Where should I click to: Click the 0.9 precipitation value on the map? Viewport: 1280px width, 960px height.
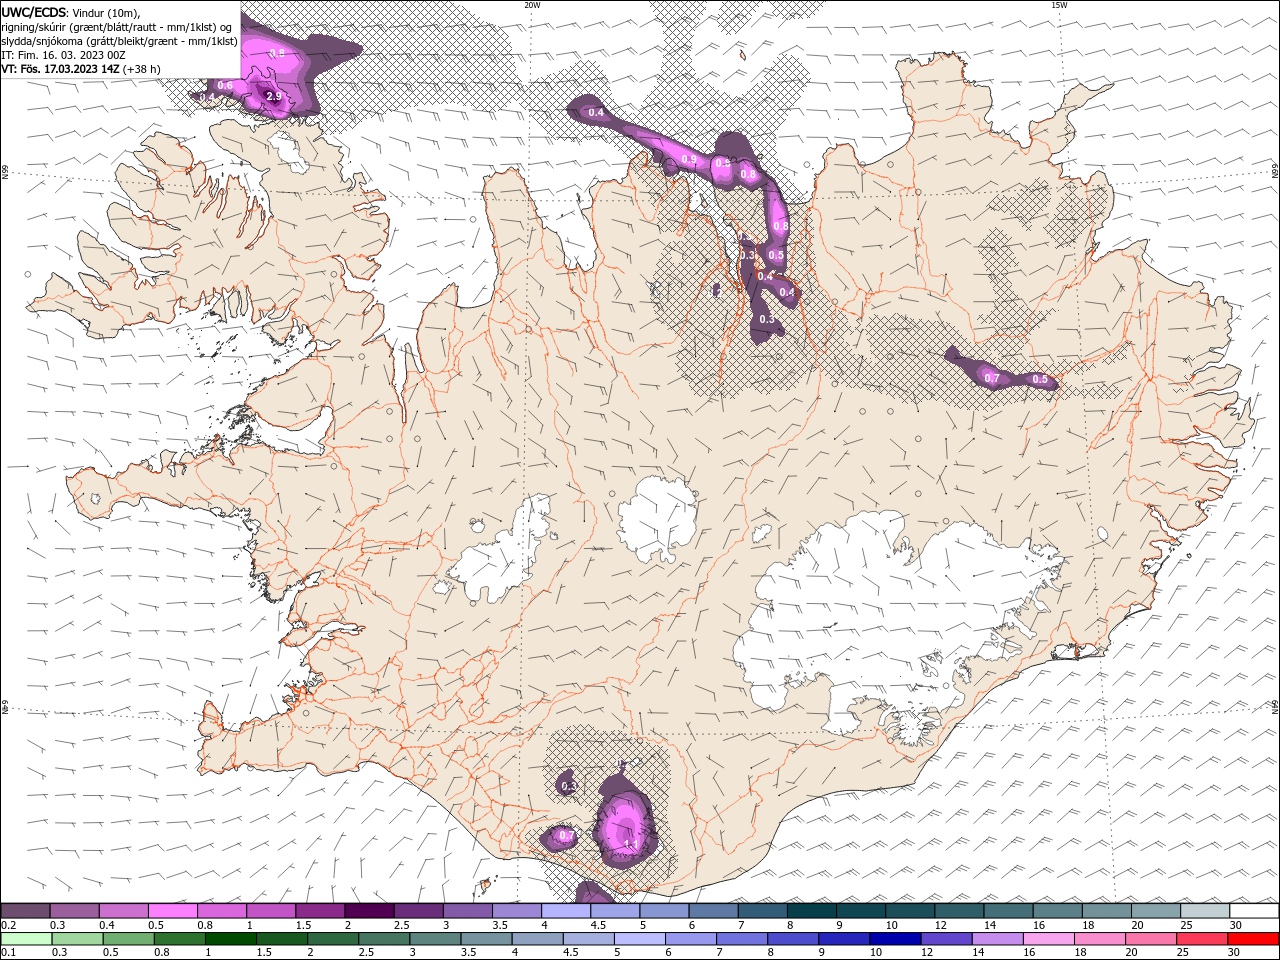point(689,159)
